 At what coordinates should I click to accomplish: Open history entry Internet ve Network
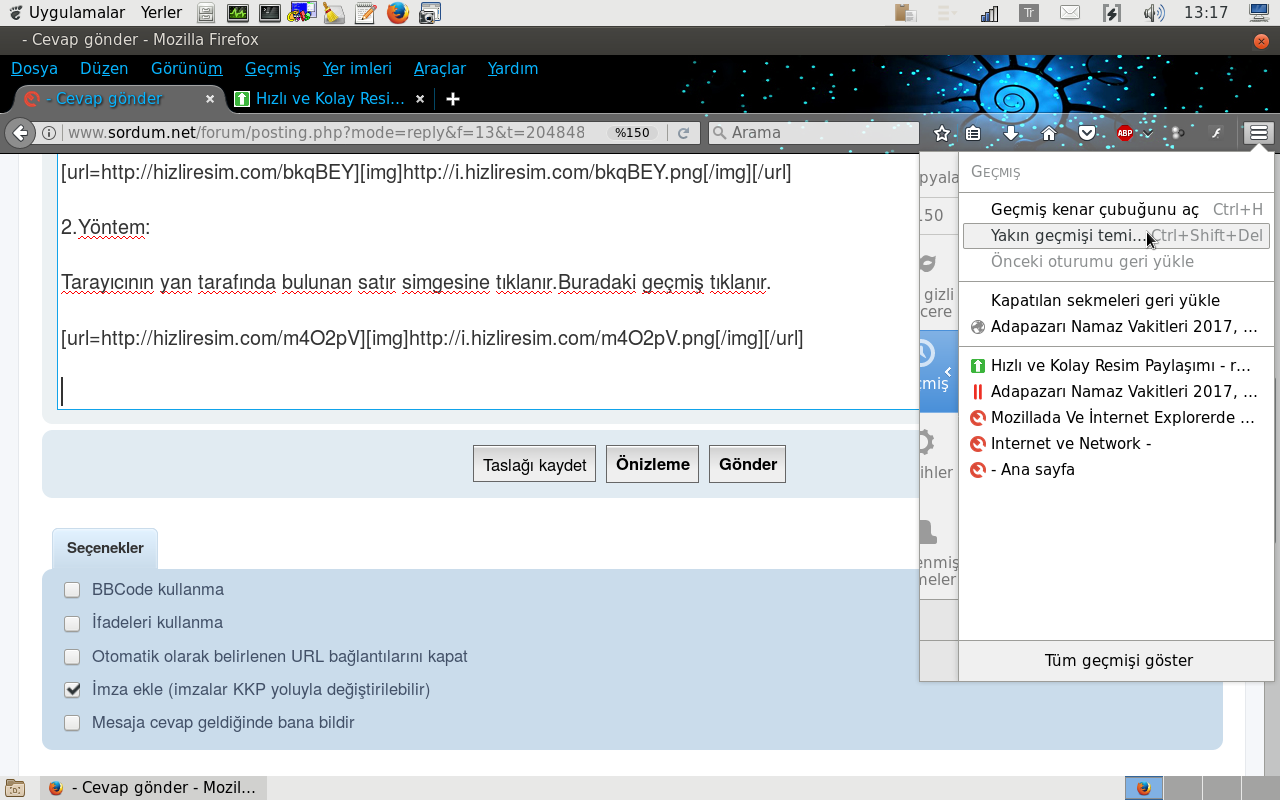coord(1116,443)
